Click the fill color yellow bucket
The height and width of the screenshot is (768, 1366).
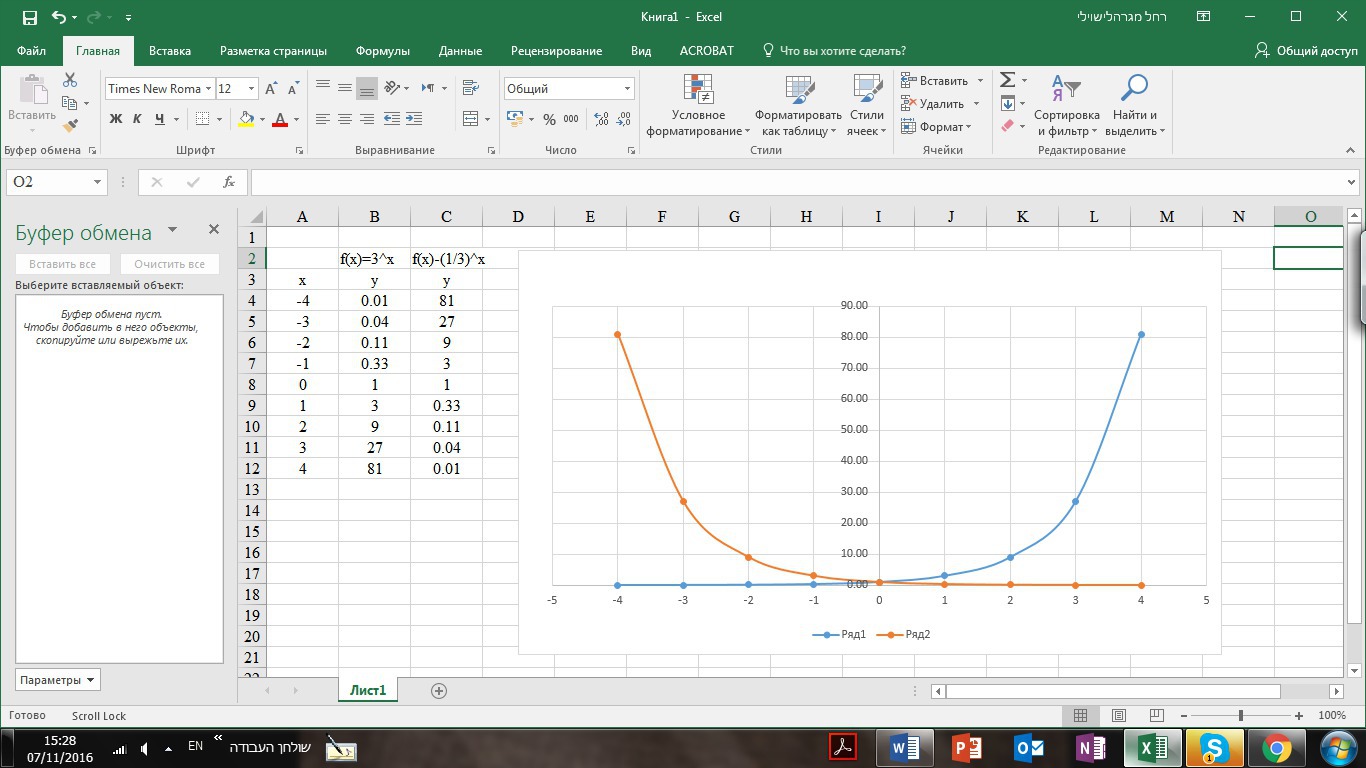pos(246,119)
